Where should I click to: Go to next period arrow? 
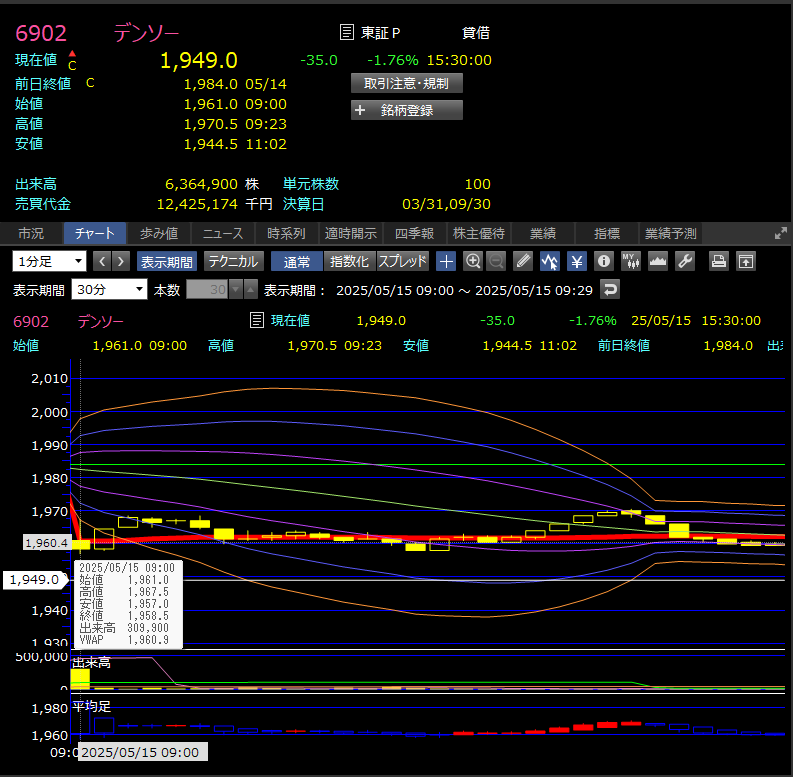coord(121,262)
